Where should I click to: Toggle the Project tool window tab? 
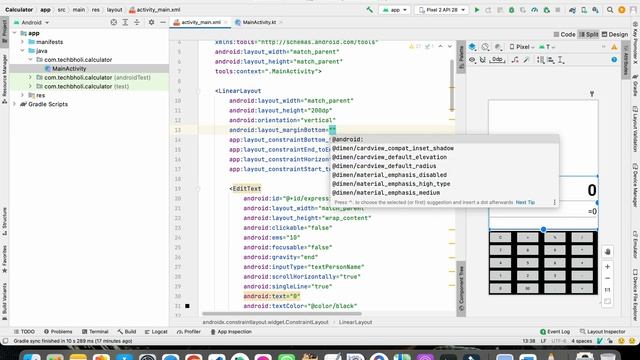click(4, 31)
